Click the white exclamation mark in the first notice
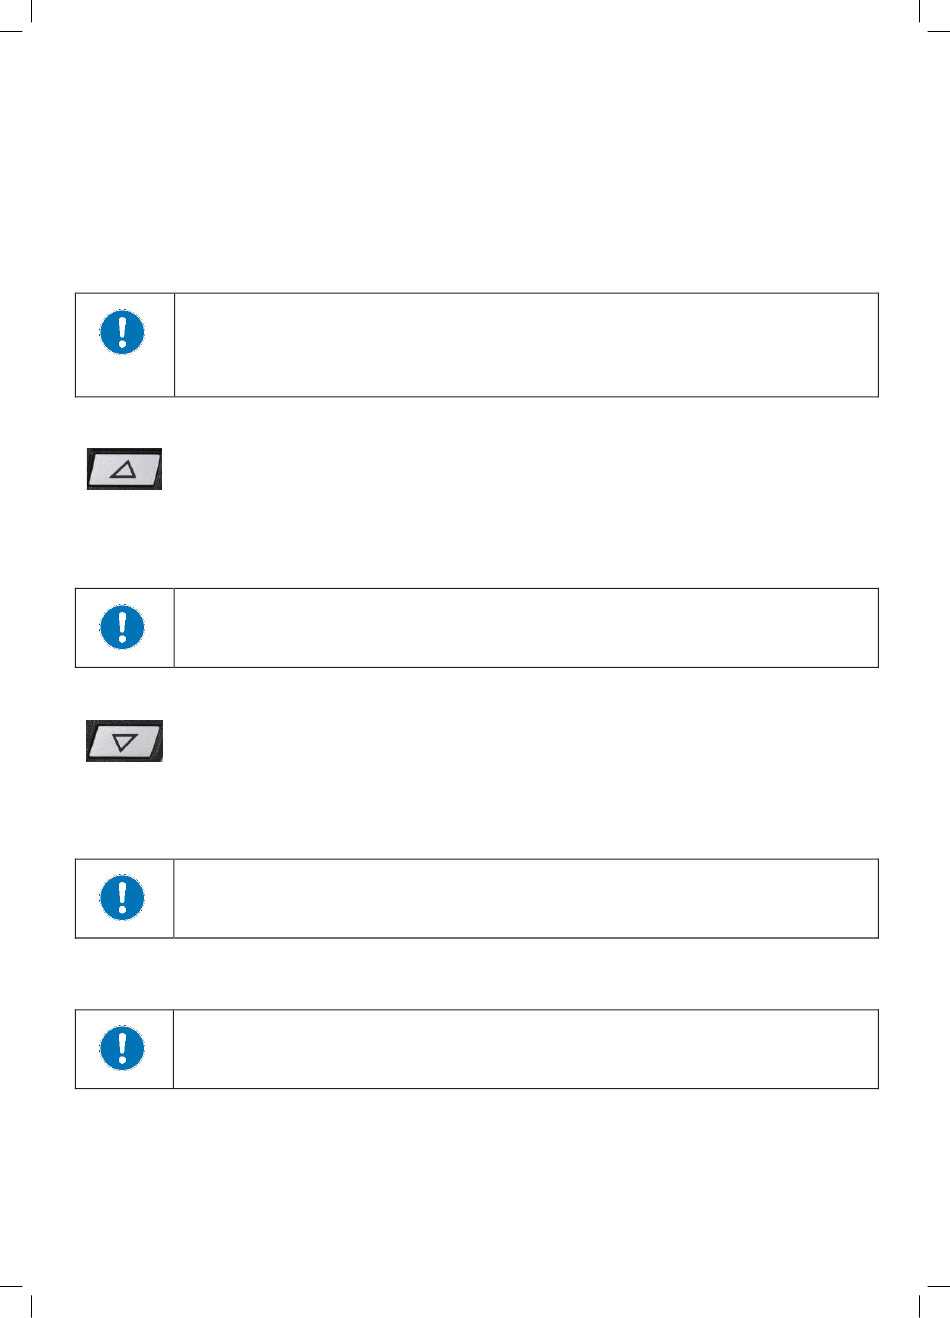The height and width of the screenshot is (1318, 950). (x=122, y=331)
